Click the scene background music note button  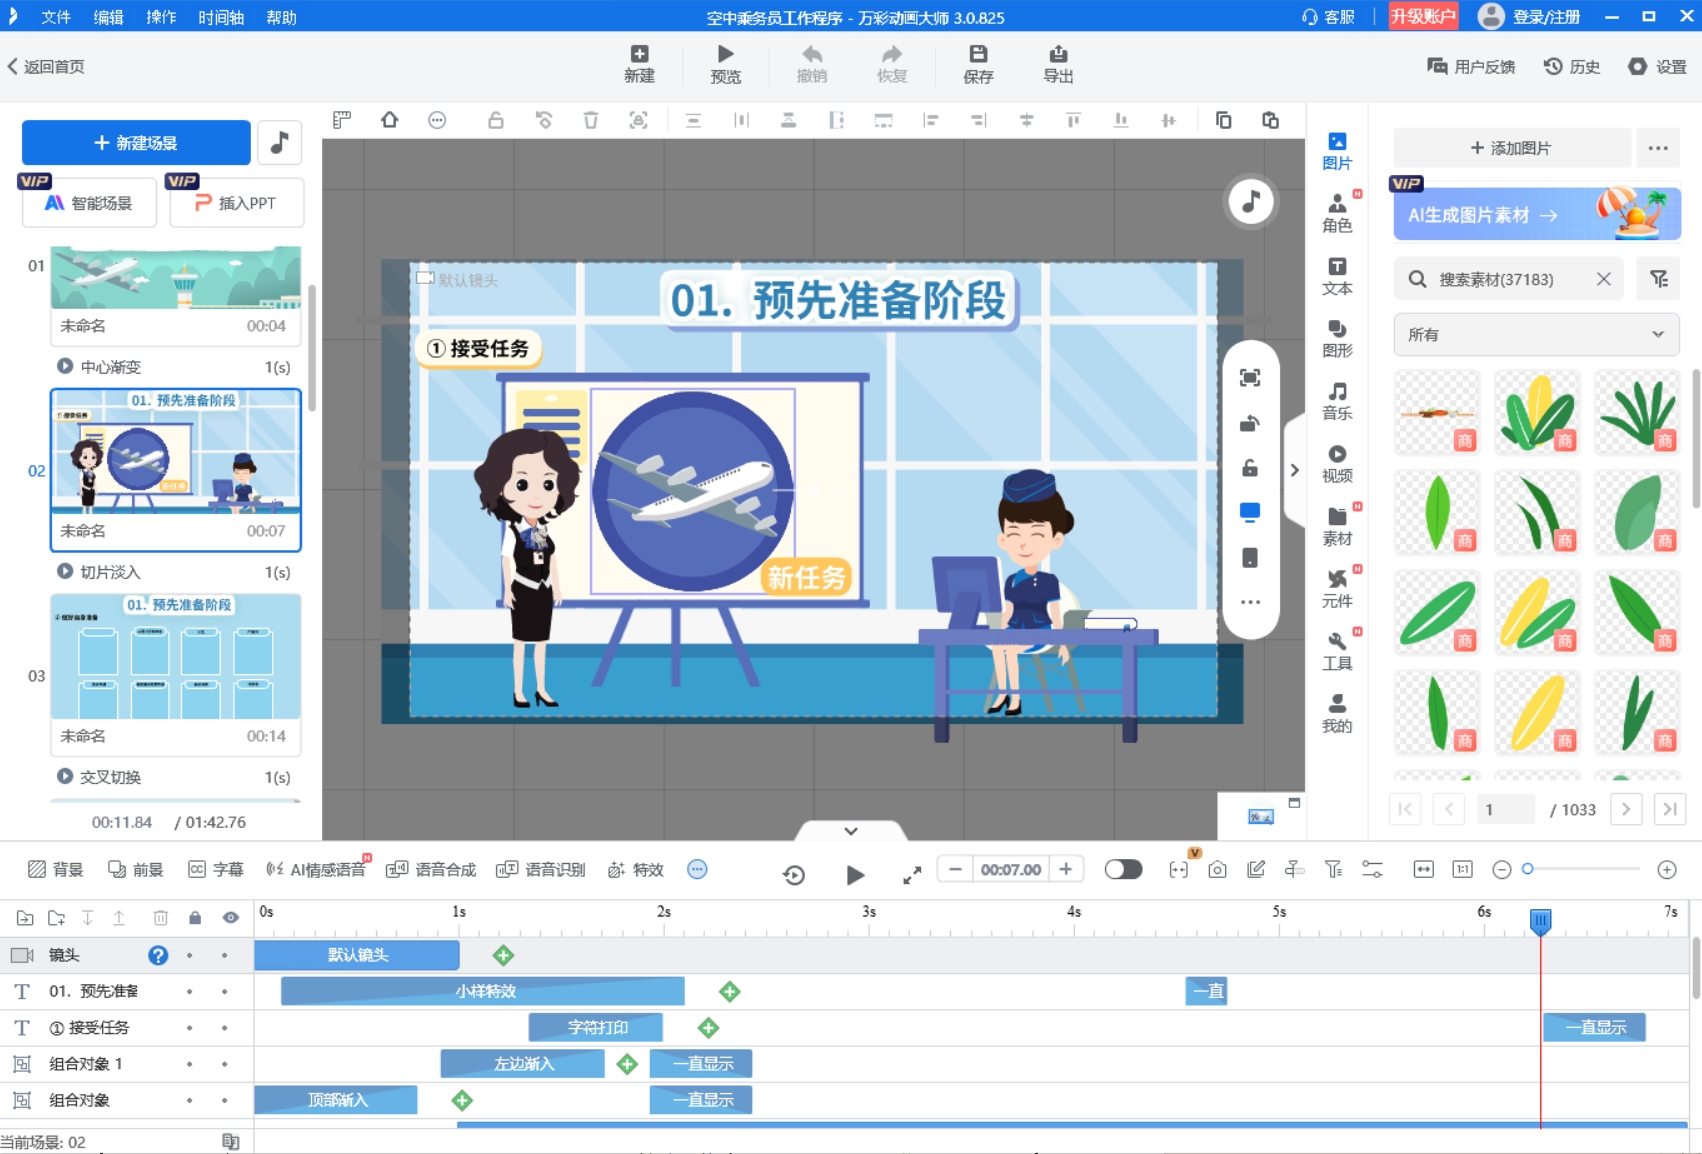[280, 143]
